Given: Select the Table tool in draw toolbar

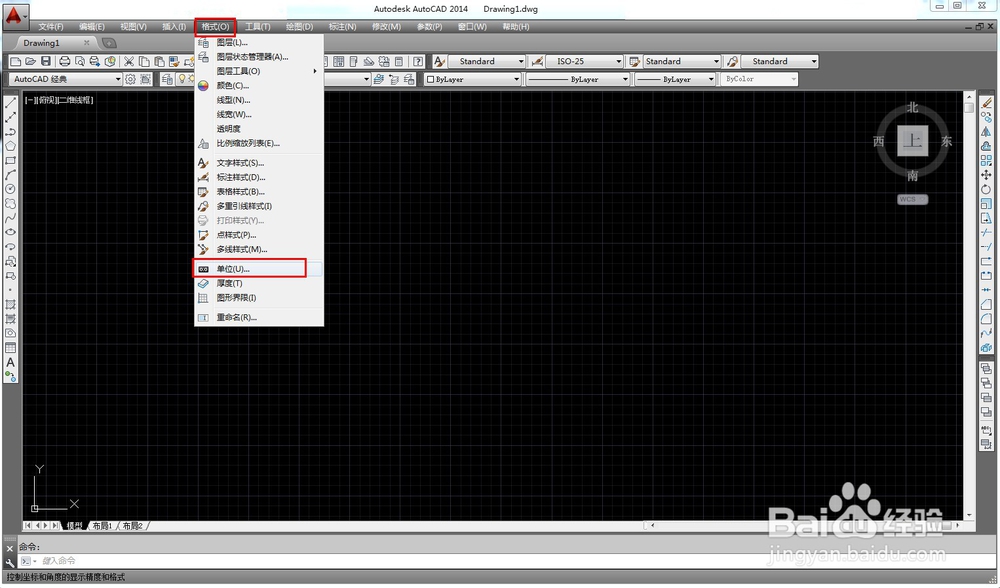Looking at the screenshot, I should [x=11, y=348].
